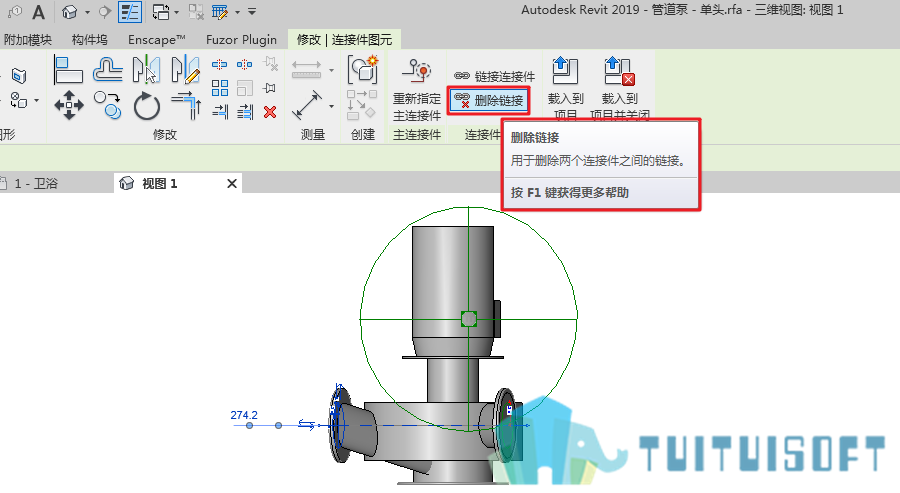Click 删除链接 button
Screen dimensions: 900x493
tap(488, 100)
